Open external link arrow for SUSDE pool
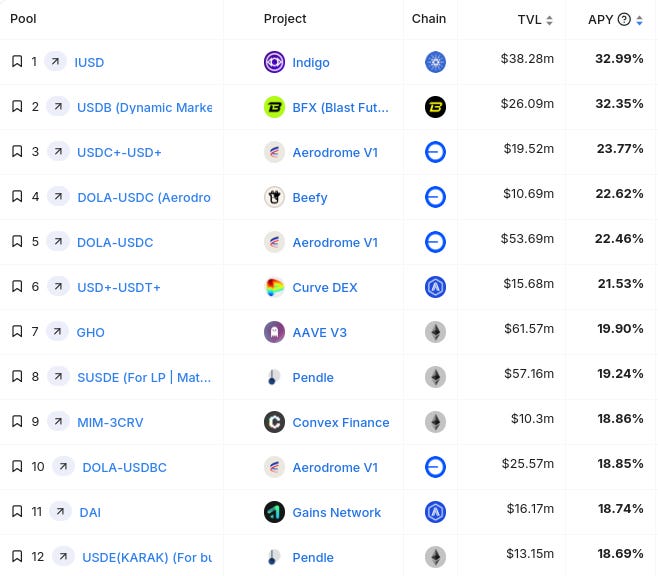This screenshot has width=658, height=576. pos(58,376)
